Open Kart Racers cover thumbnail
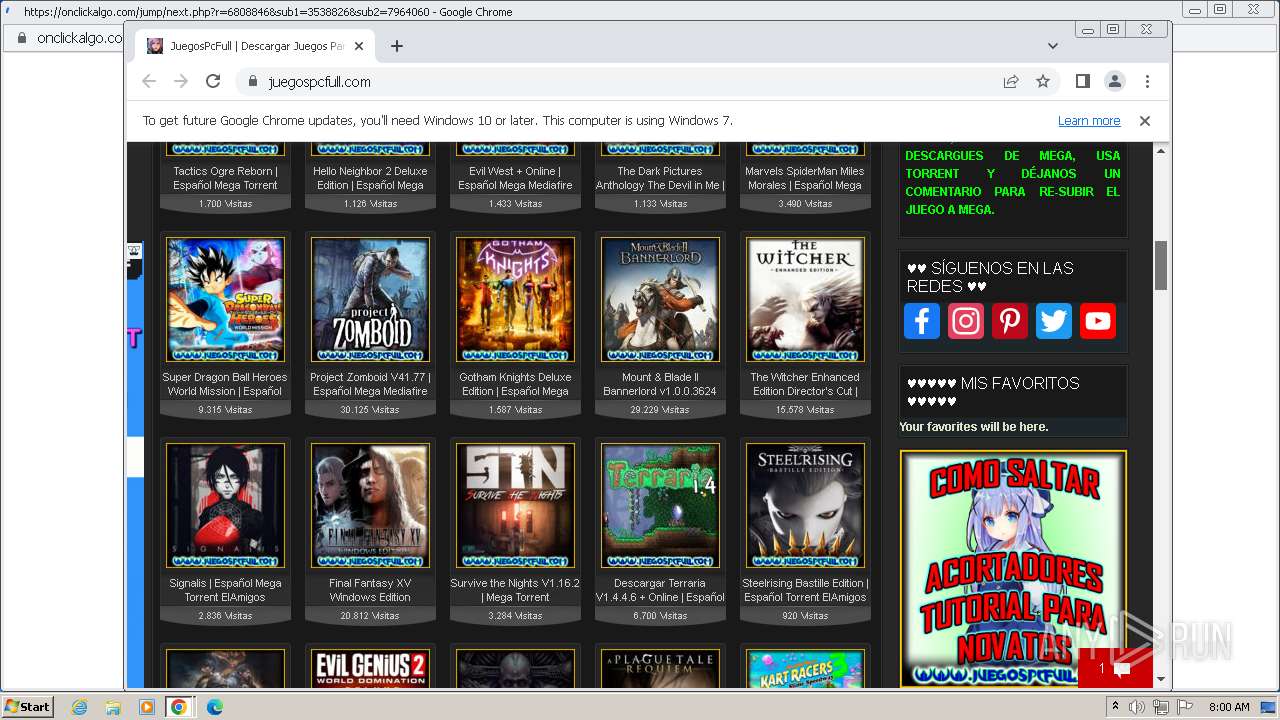Screen dimensions: 1280x720 click(805, 668)
